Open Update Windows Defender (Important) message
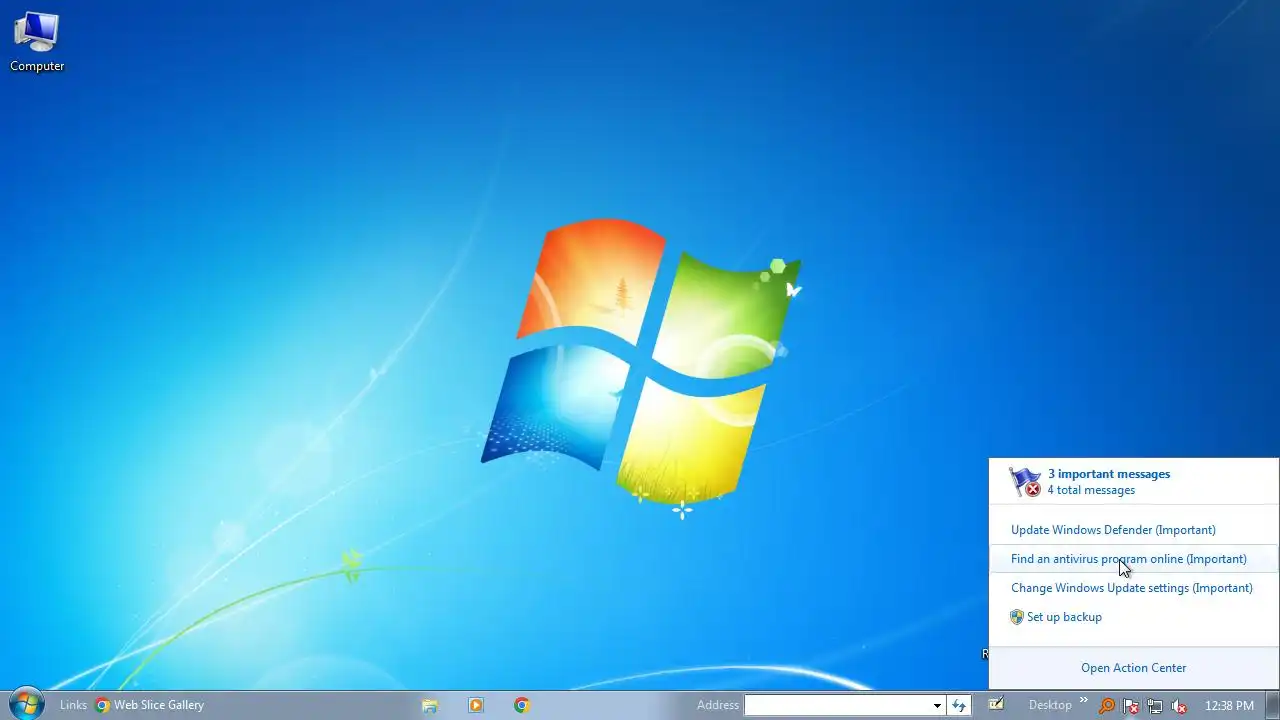This screenshot has height=720, width=1280. click(x=1113, y=530)
